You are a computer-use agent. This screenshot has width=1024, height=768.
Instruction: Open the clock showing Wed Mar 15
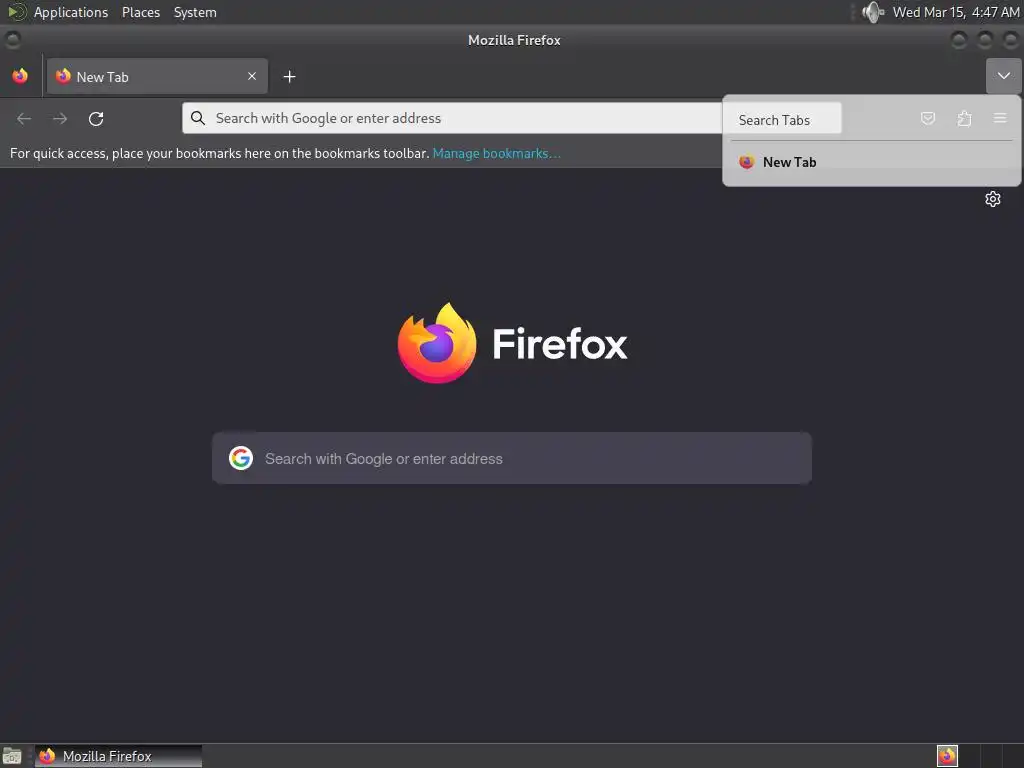pos(955,12)
